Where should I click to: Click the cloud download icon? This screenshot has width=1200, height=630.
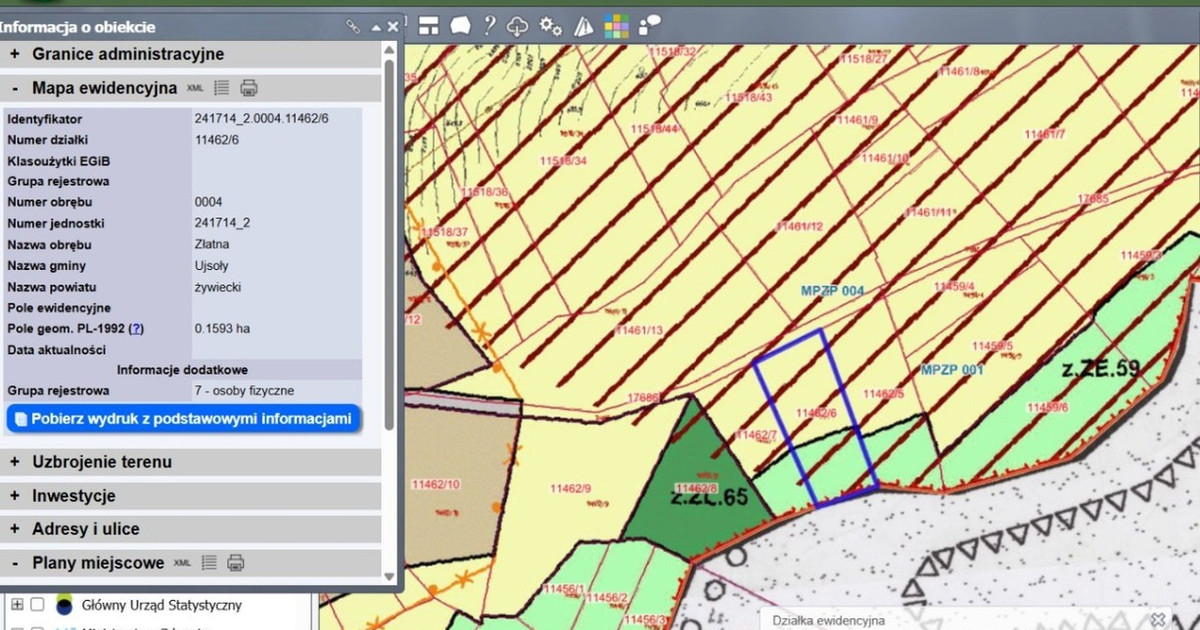[x=518, y=26]
